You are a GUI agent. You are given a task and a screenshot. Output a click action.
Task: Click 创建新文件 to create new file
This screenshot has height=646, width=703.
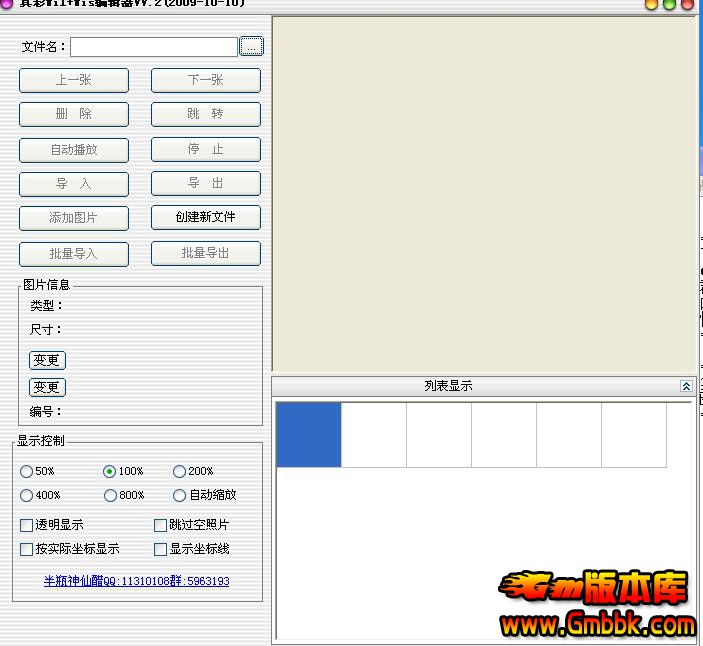point(206,217)
